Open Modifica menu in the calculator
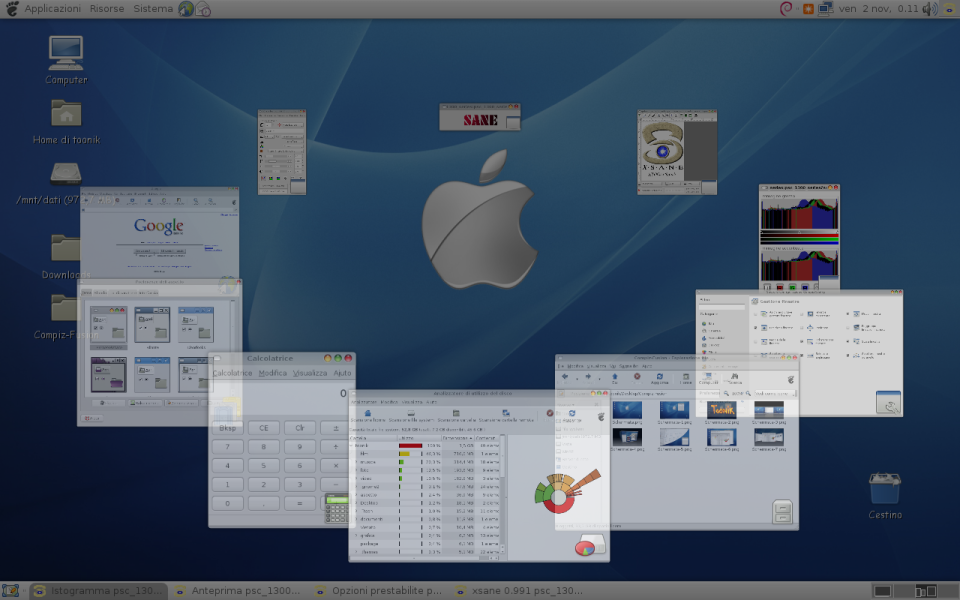 pyautogui.click(x=272, y=373)
